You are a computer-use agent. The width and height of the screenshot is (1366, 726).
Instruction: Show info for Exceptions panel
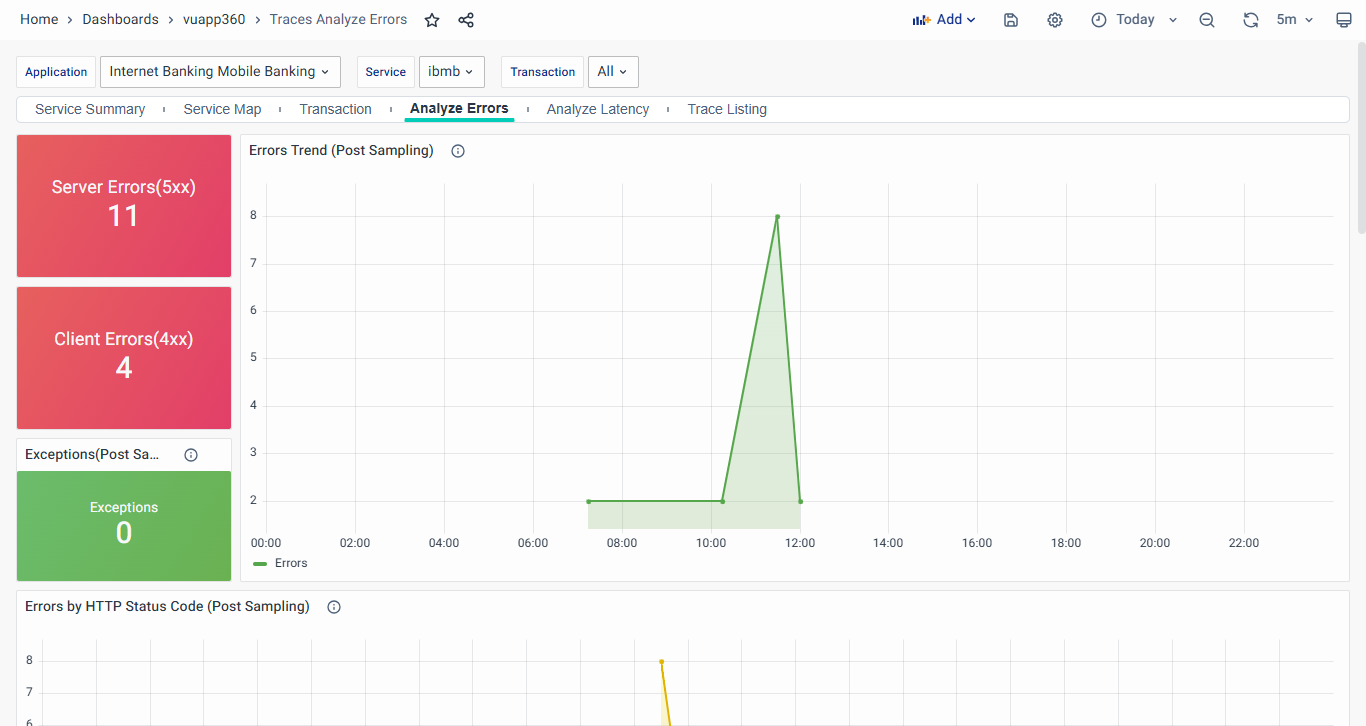[x=191, y=455]
